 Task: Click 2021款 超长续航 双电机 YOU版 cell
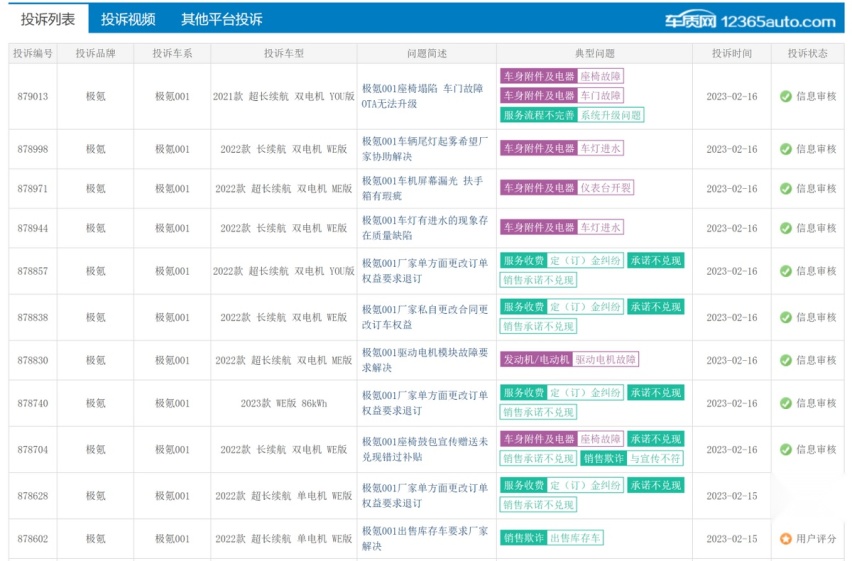[x=284, y=96]
